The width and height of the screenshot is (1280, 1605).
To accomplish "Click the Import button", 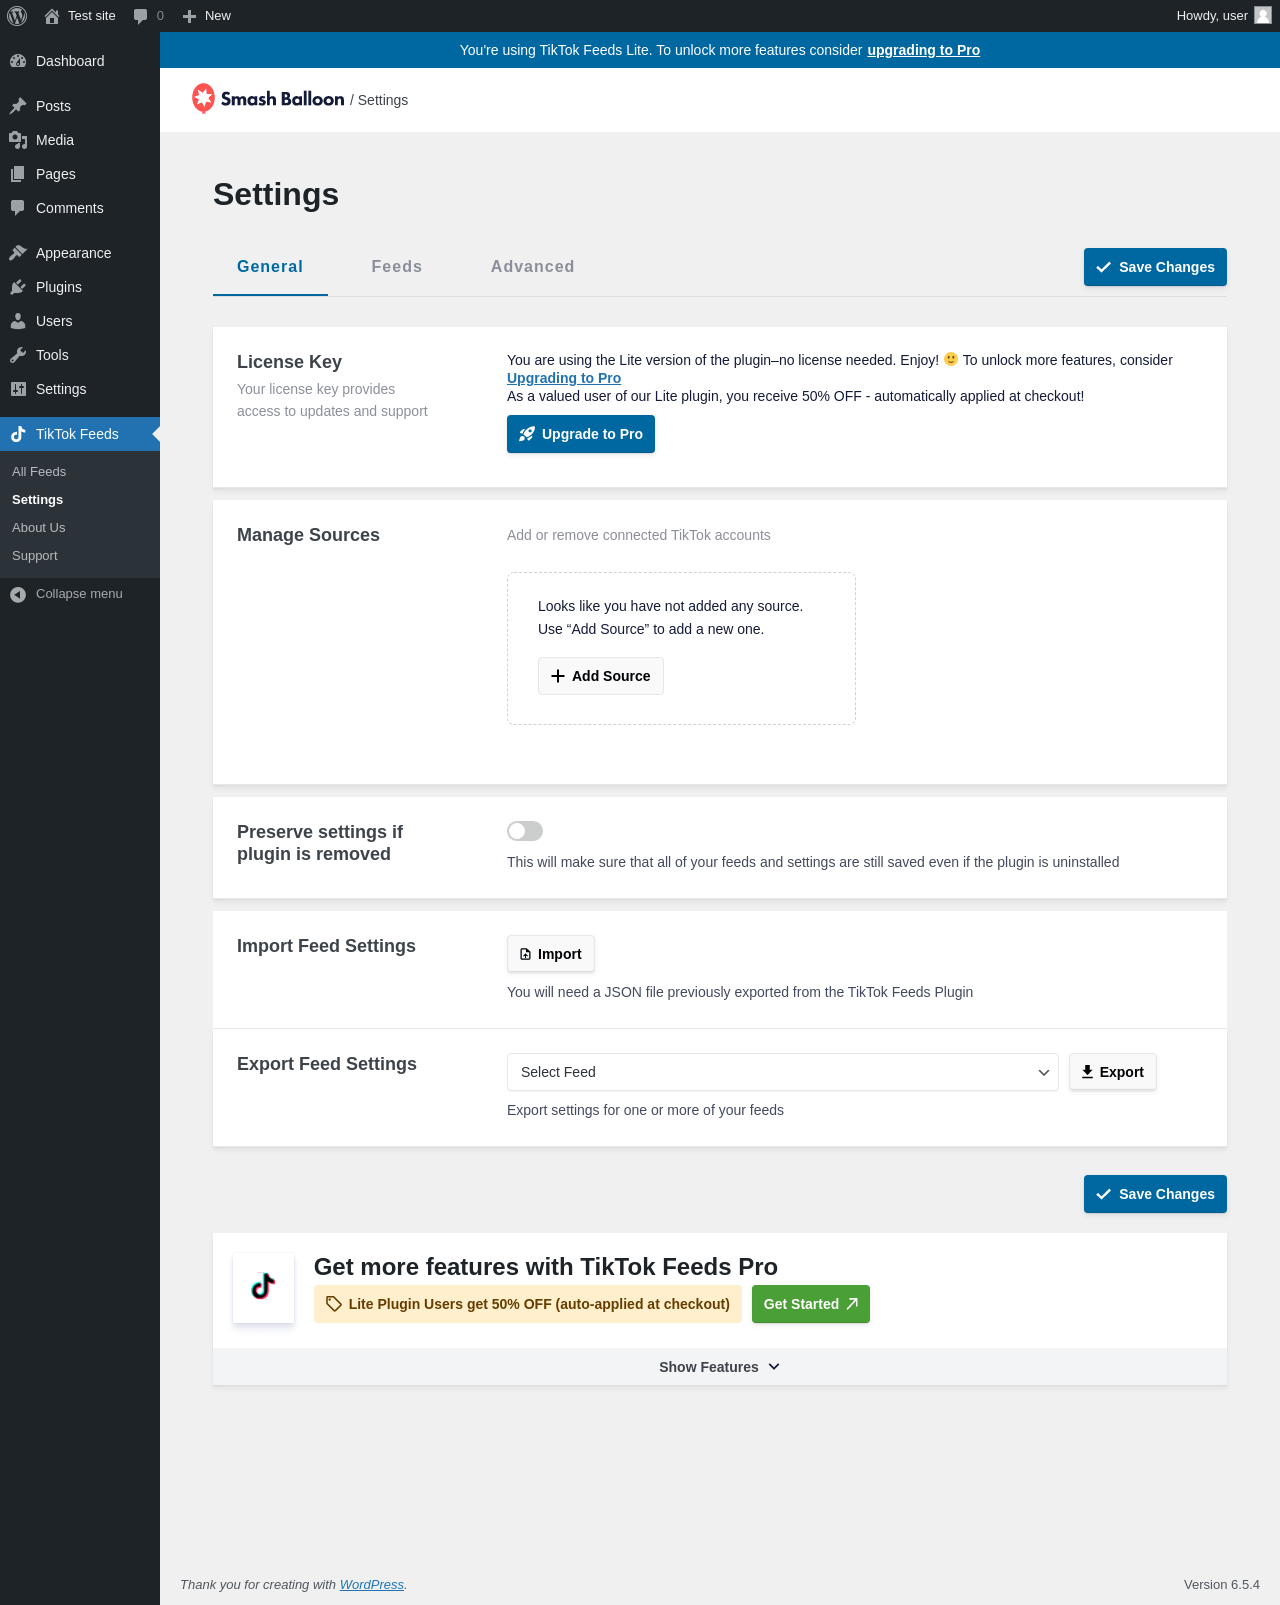I will 551,954.
